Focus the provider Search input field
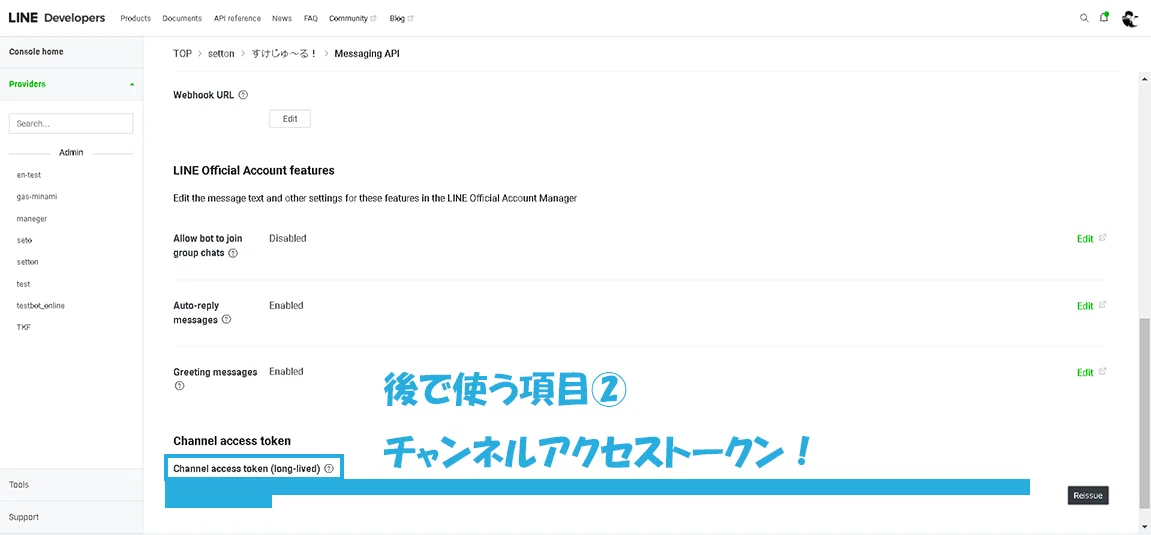The image size is (1151, 535). [x=71, y=123]
